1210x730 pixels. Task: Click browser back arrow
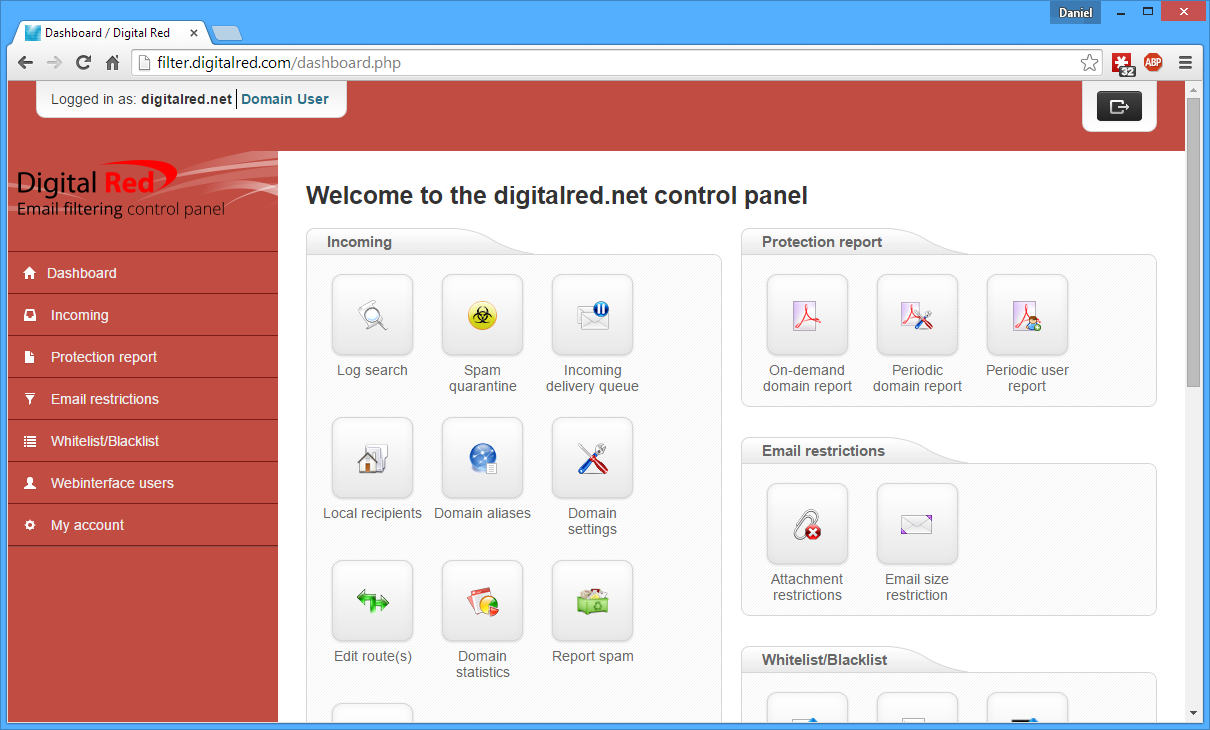26,62
